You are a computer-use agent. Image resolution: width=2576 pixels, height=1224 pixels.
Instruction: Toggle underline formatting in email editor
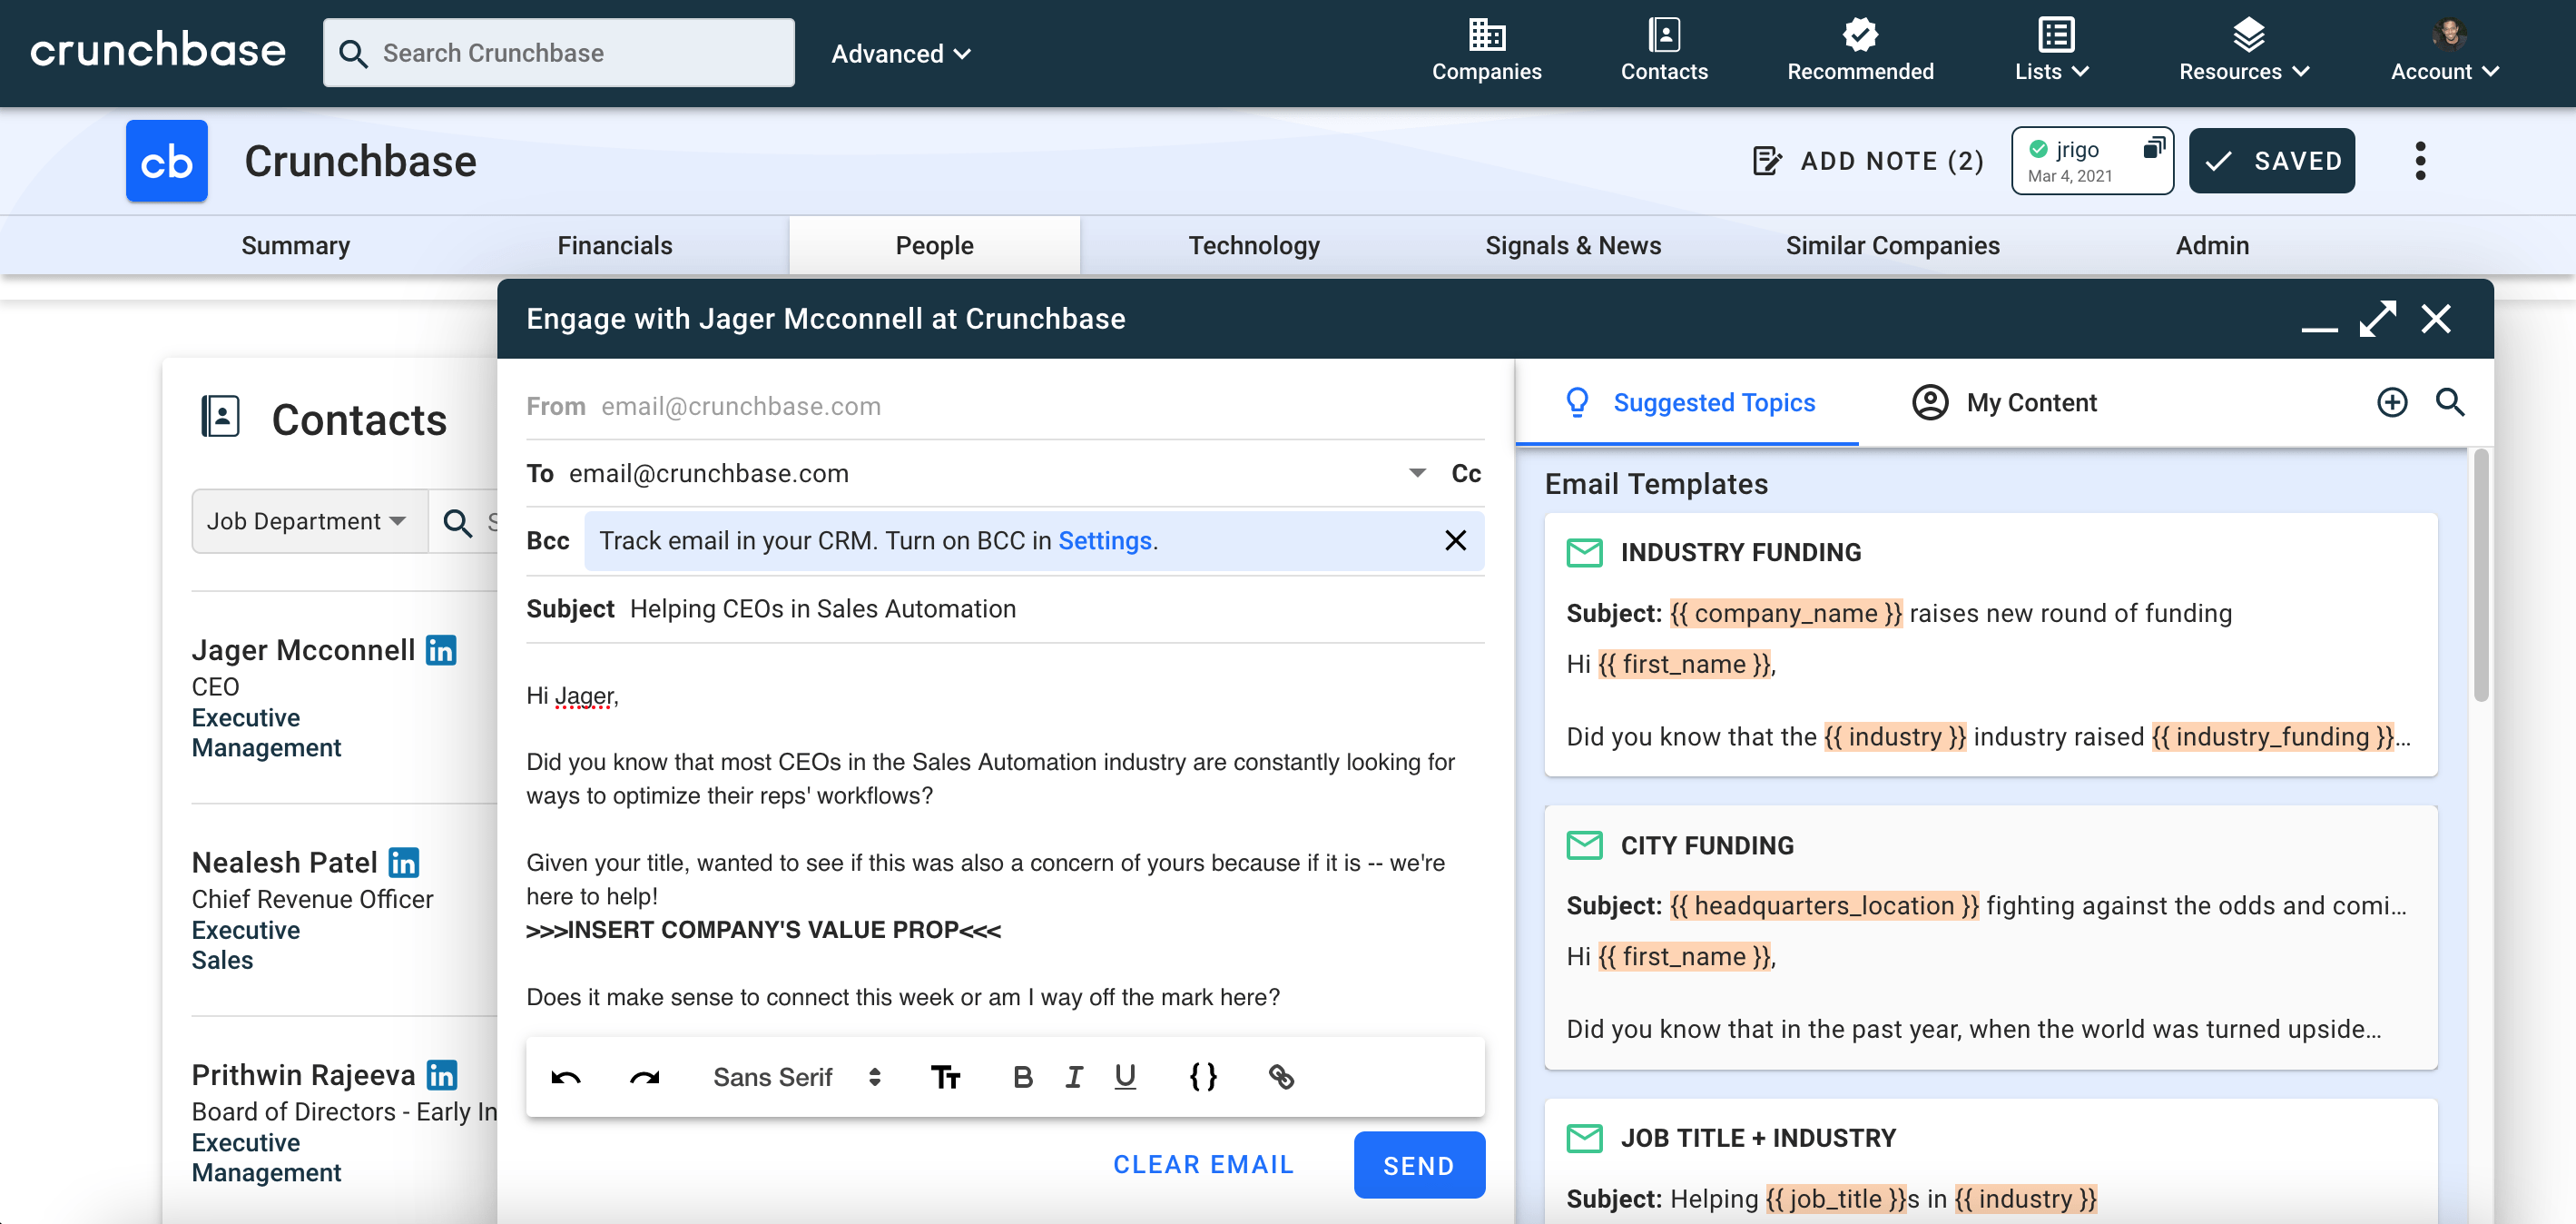pyautogui.click(x=1124, y=1077)
